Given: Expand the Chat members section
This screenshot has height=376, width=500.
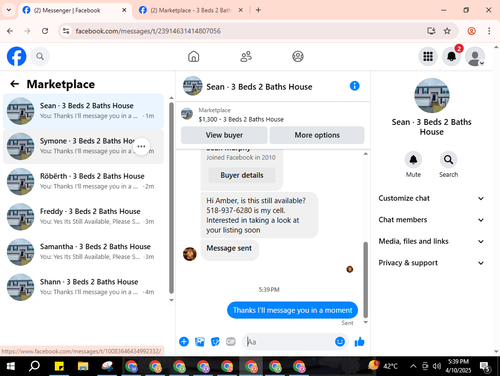Looking at the screenshot, I should click(431, 220).
